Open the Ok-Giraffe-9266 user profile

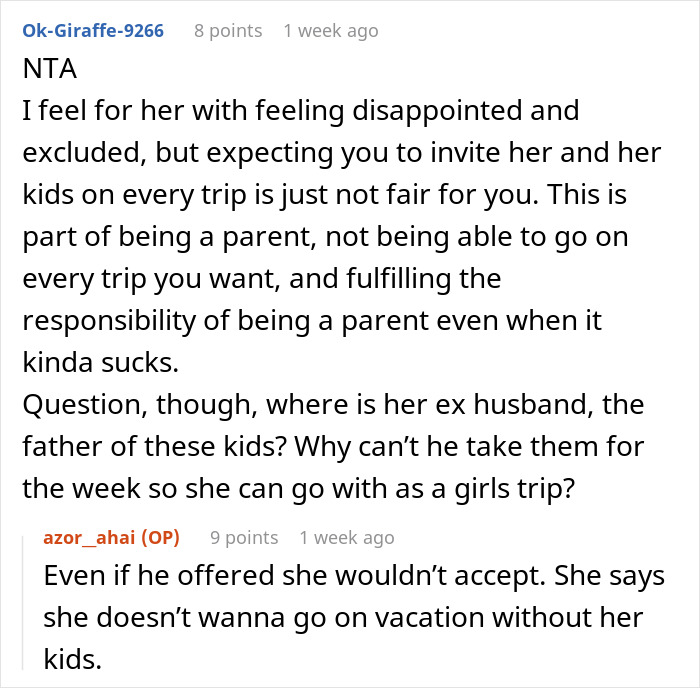pyautogui.click(x=96, y=31)
